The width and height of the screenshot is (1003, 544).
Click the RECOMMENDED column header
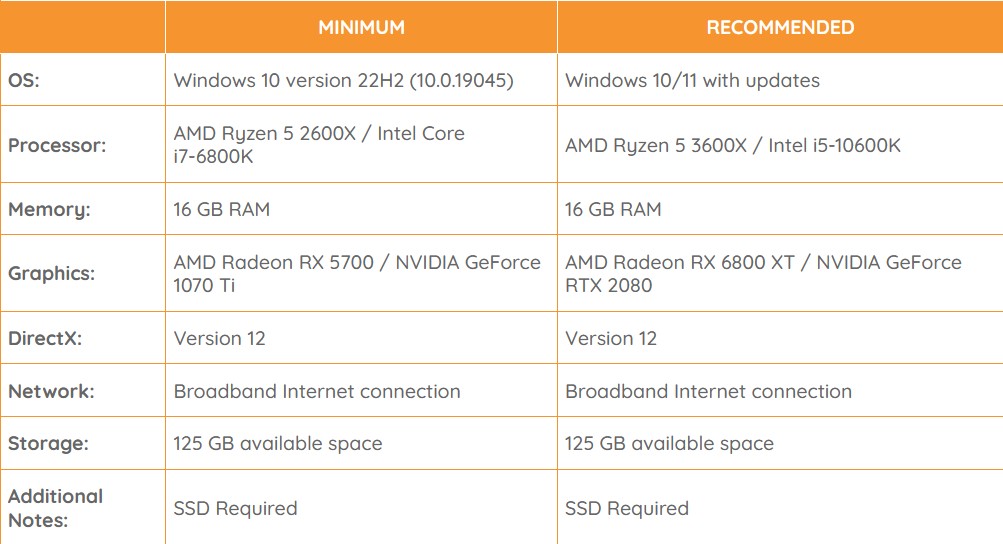[780, 27]
